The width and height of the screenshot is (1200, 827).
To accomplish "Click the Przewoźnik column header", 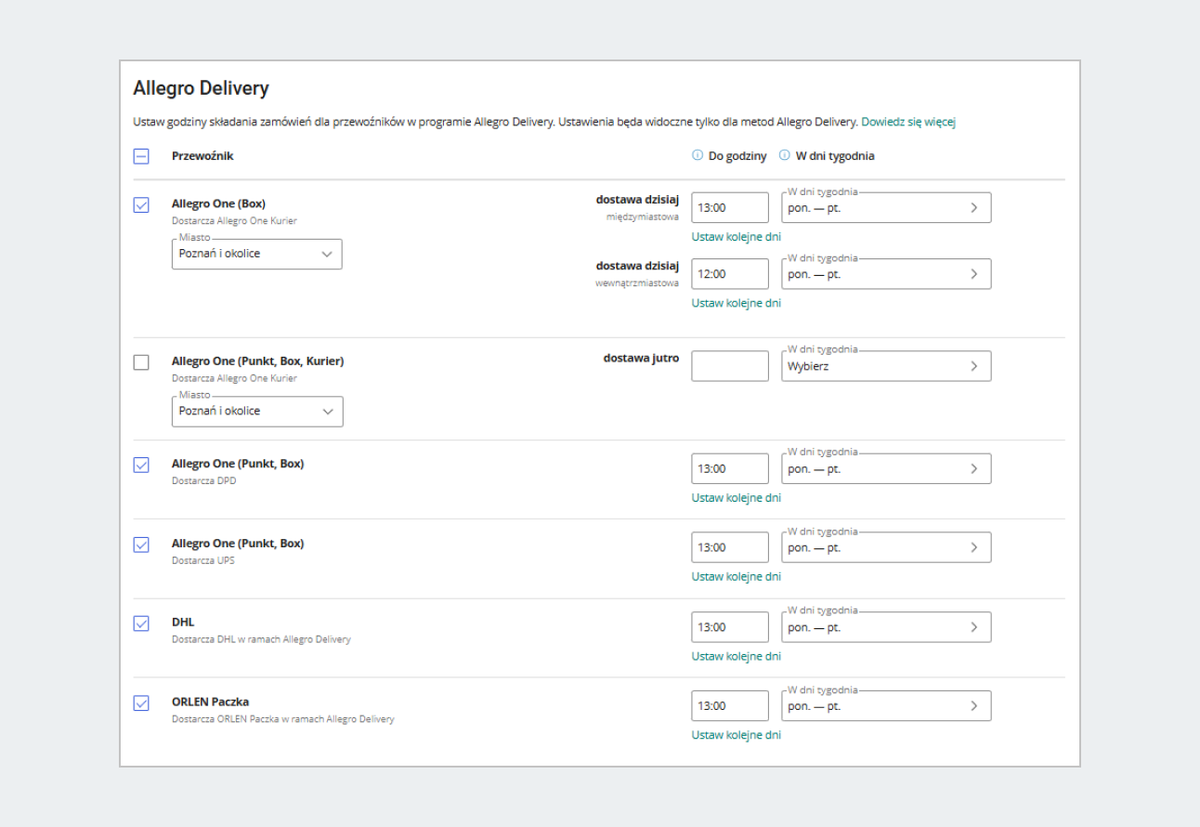I will point(203,156).
